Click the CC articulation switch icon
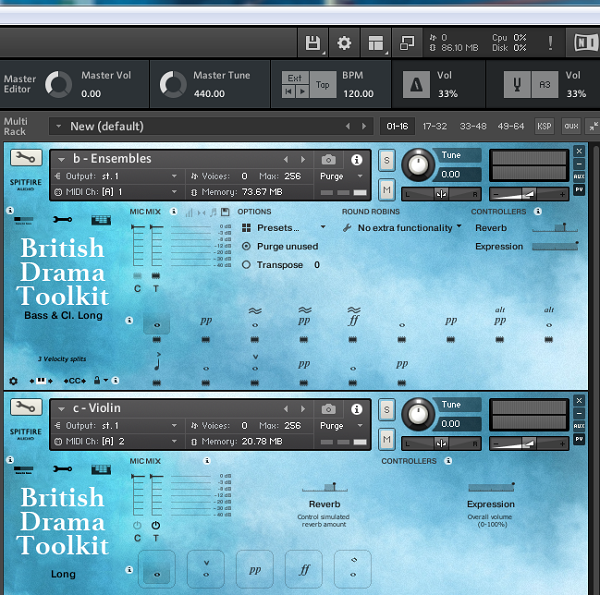 (x=74, y=381)
